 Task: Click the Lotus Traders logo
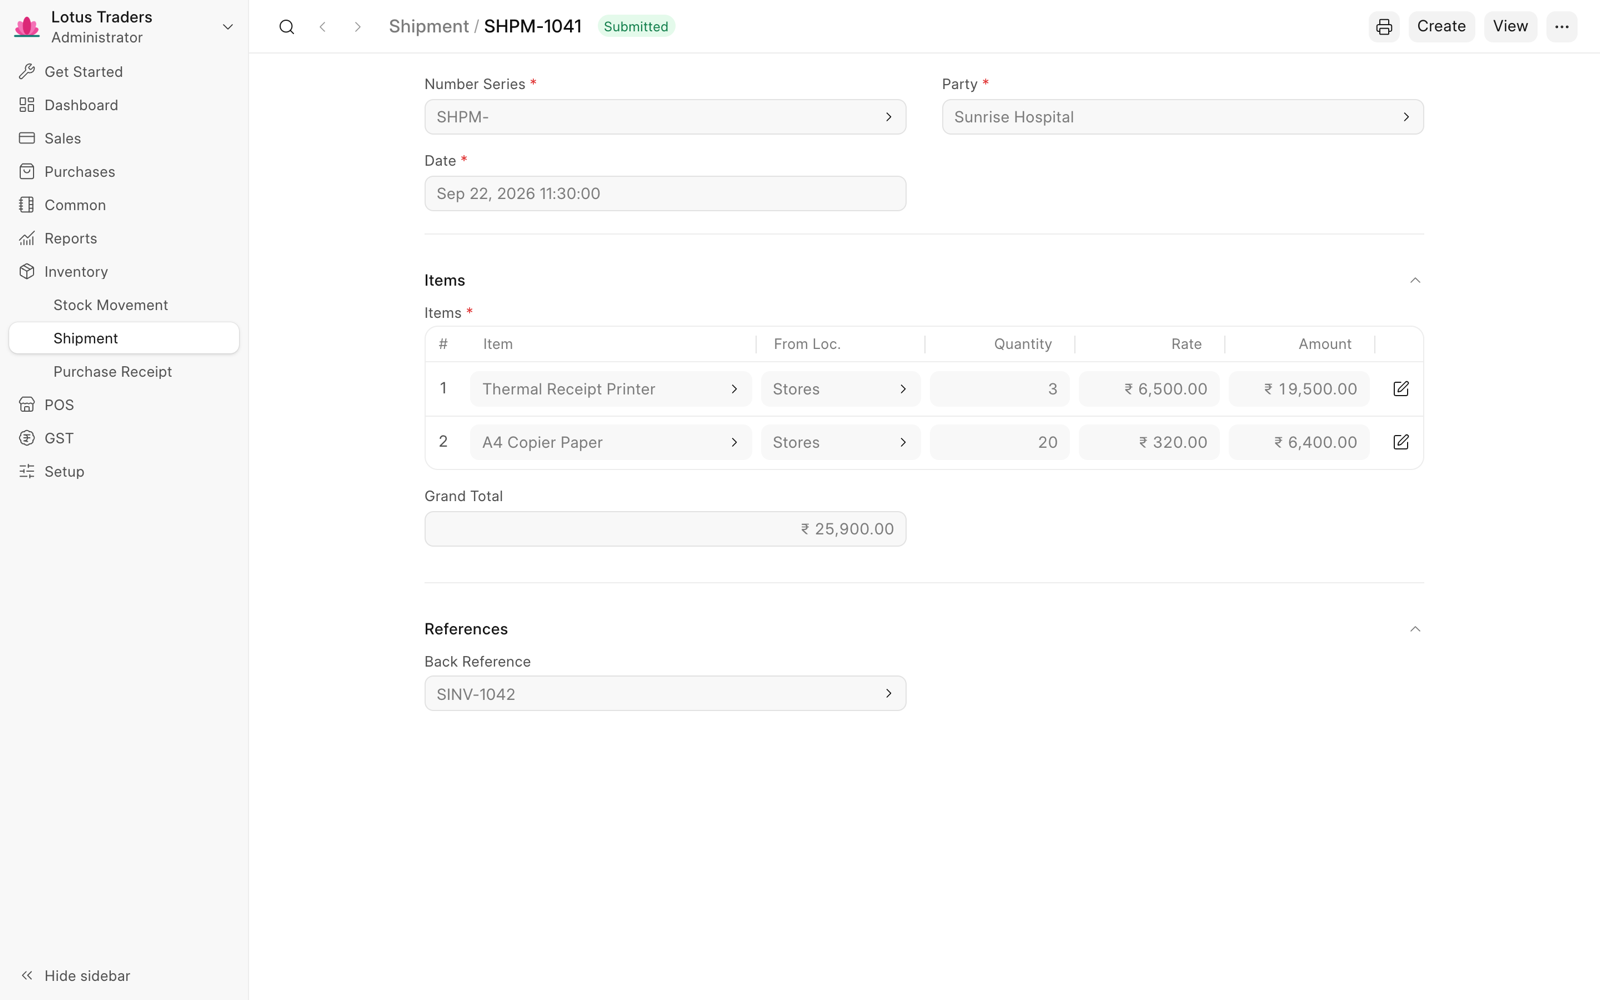[x=27, y=27]
